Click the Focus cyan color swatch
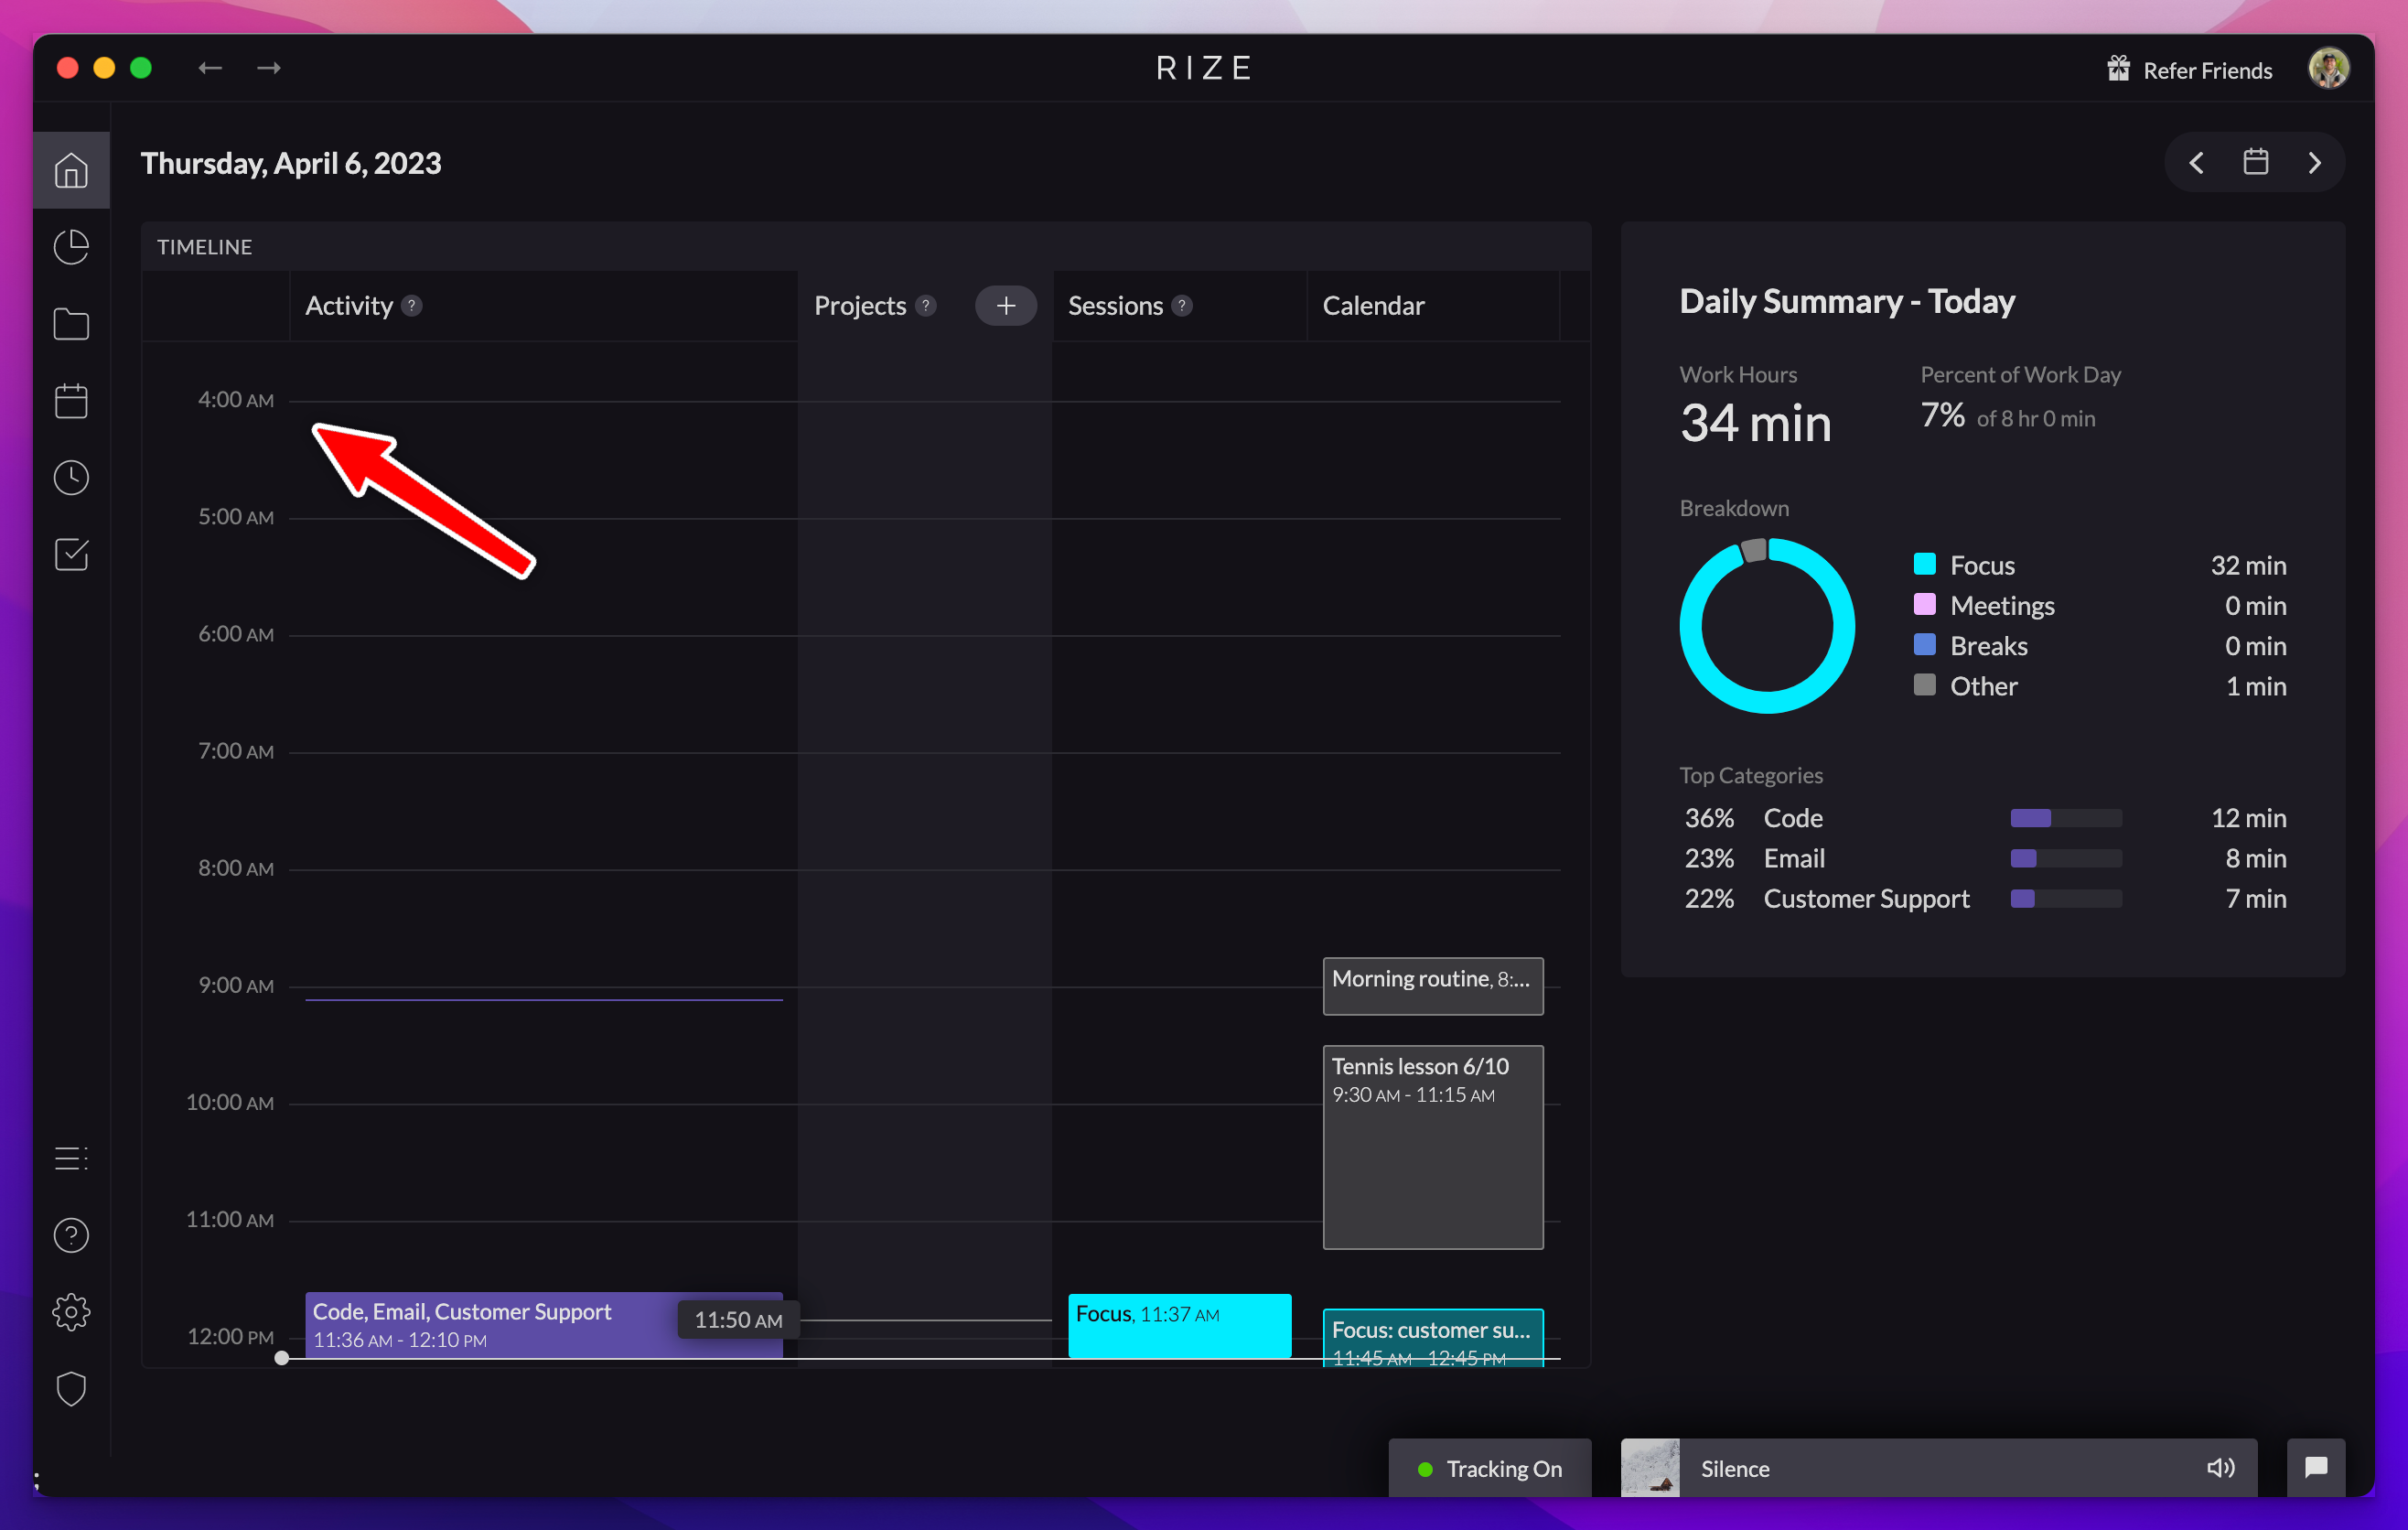 [x=1924, y=564]
